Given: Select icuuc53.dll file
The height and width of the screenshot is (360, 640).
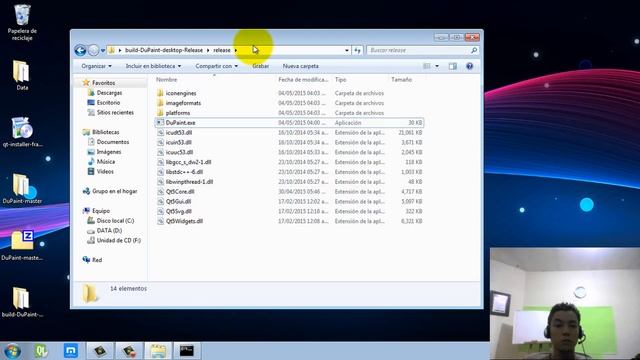Looking at the screenshot, I should click(x=179, y=152).
